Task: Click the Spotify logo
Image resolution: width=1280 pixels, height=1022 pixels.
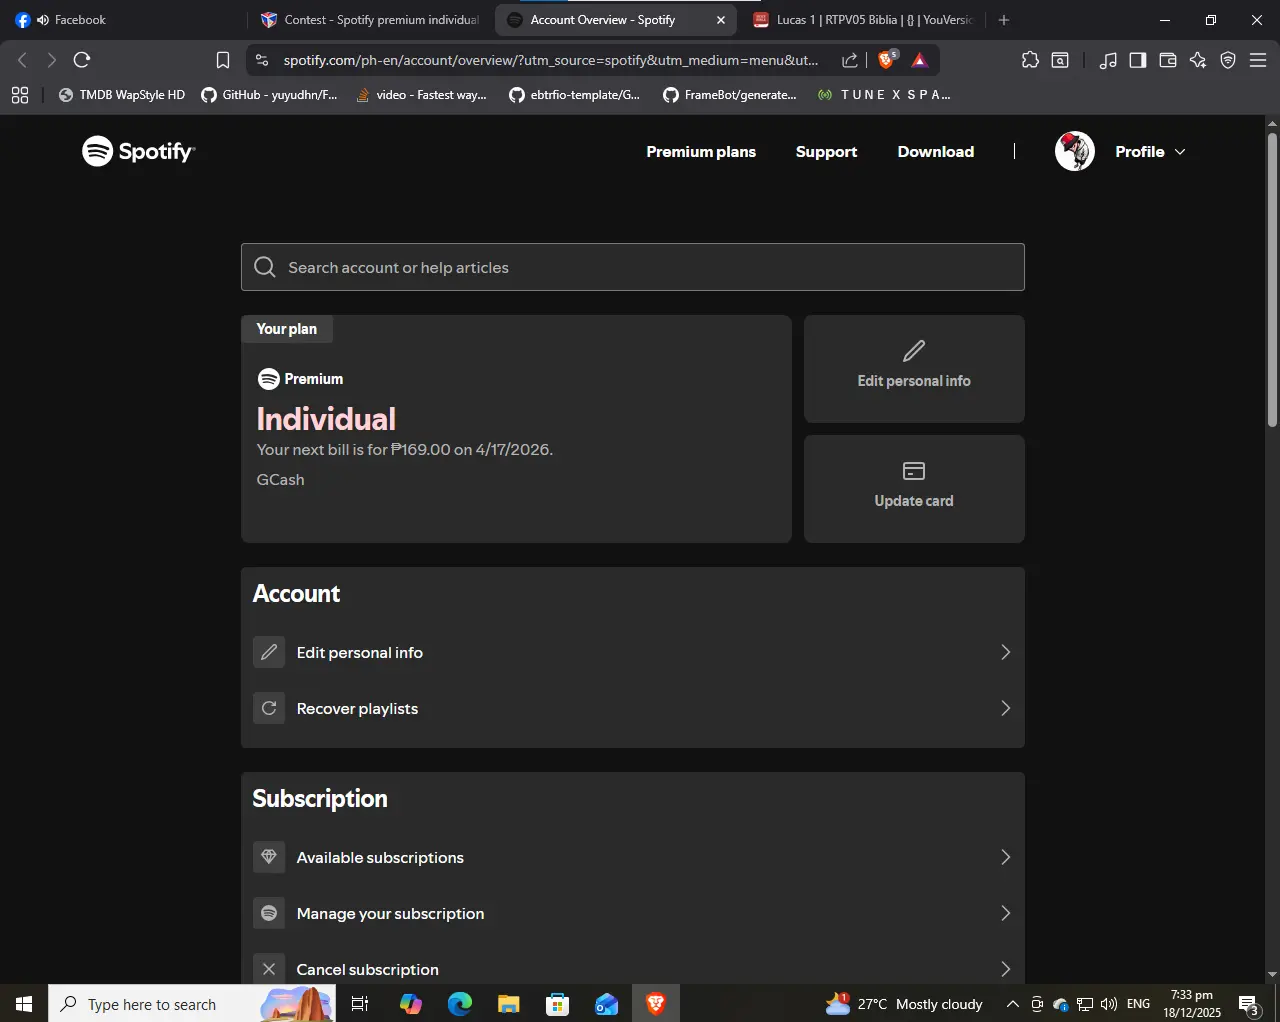Action: (x=138, y=151)
